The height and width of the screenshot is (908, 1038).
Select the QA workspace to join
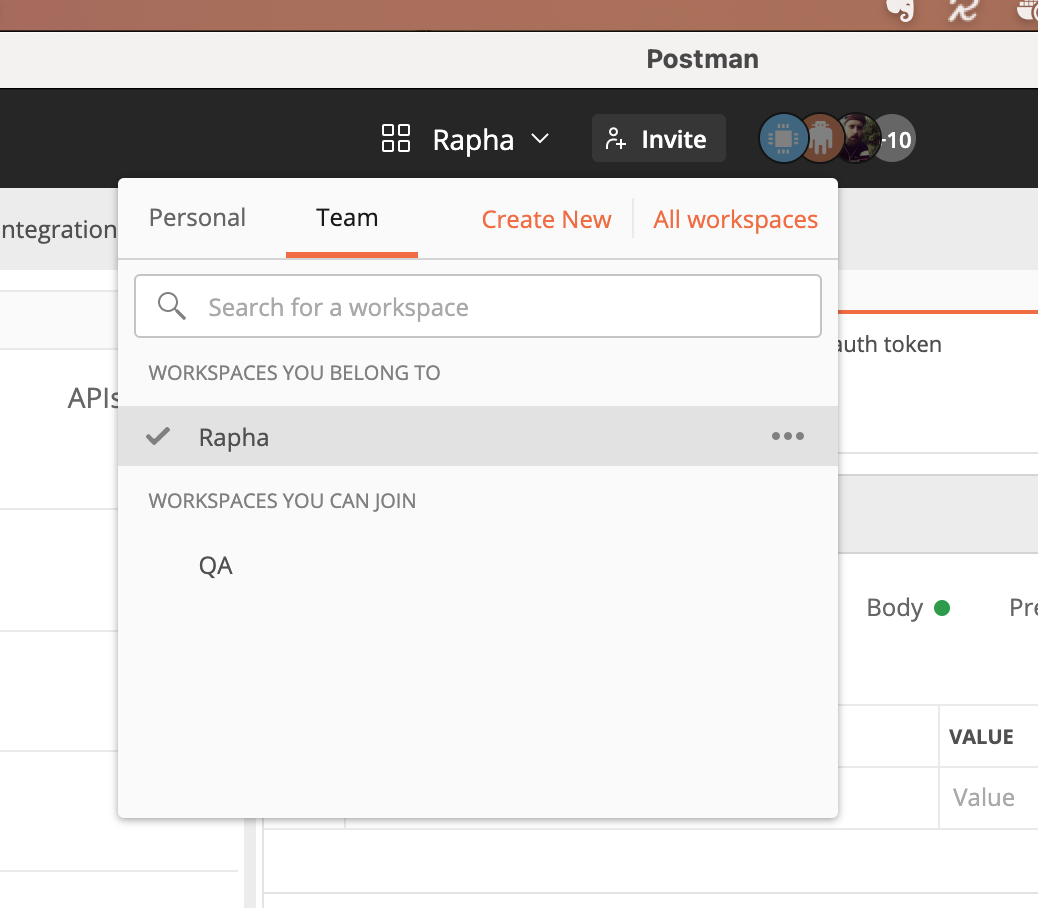click(216, 566)
